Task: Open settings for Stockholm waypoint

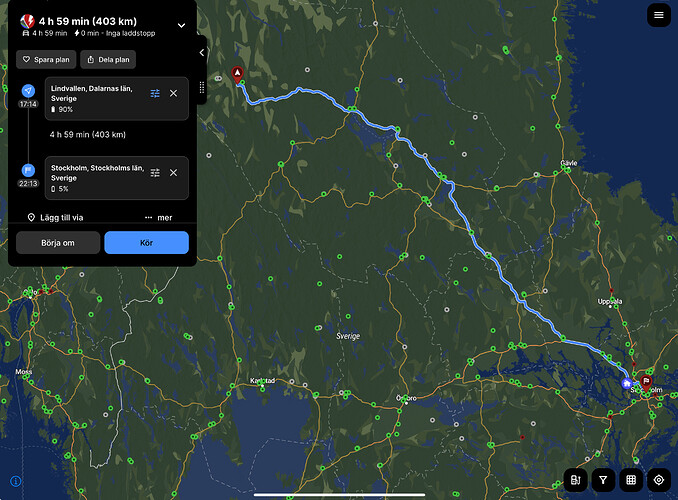Action: click(x=155, y=173)
